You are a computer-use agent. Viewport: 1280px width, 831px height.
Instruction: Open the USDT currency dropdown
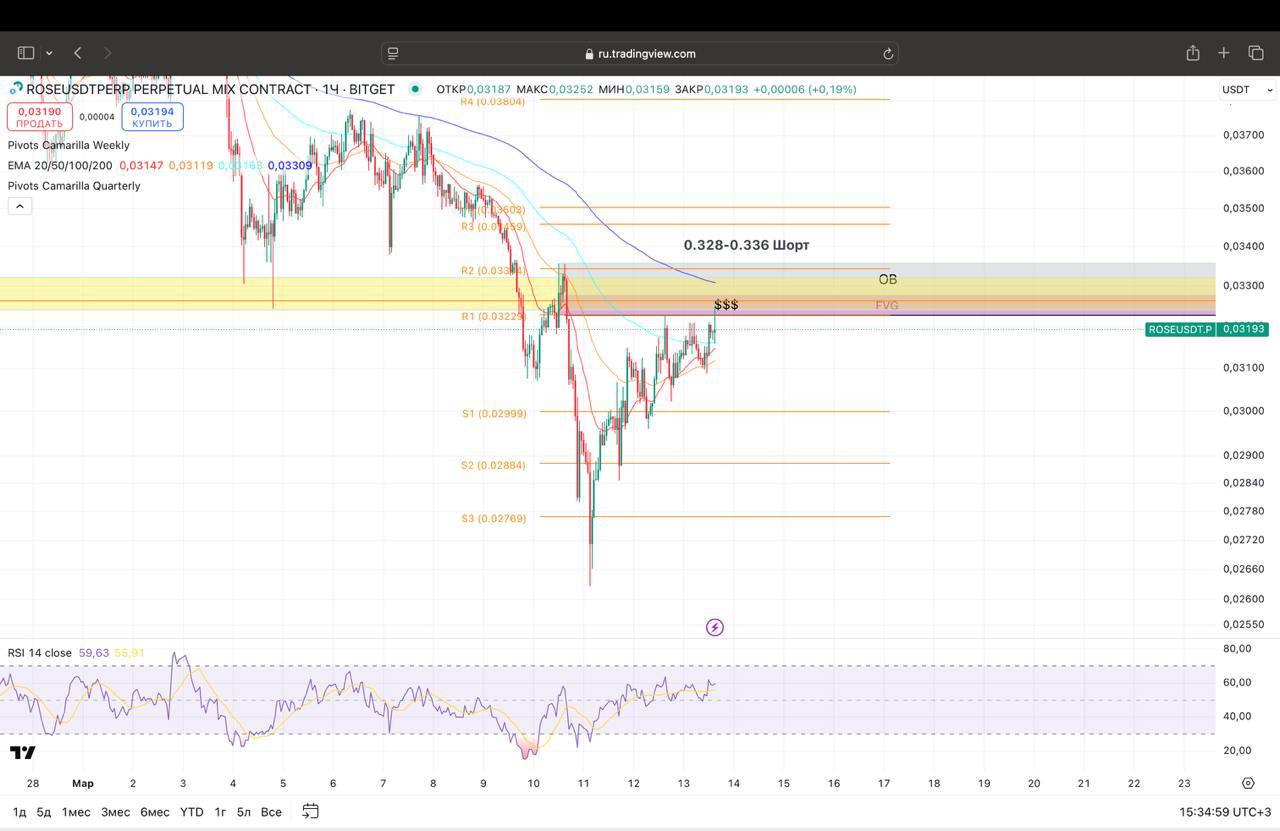(x=1248, y=89)
